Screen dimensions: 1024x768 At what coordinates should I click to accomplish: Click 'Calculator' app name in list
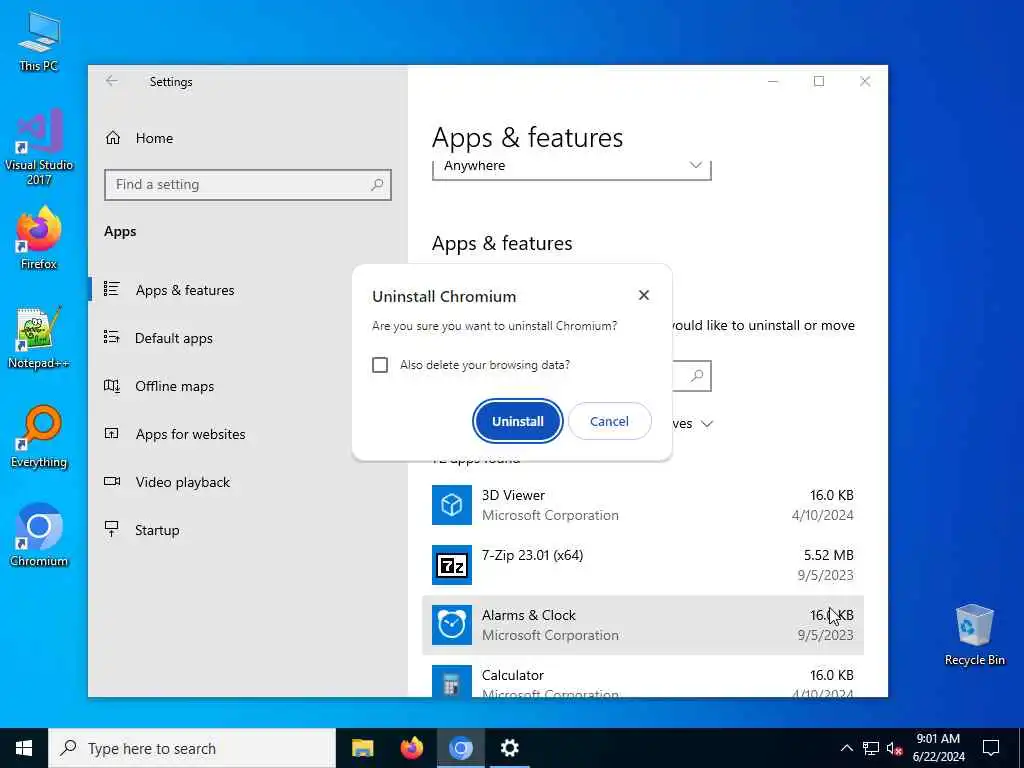[x=513, y=675]
